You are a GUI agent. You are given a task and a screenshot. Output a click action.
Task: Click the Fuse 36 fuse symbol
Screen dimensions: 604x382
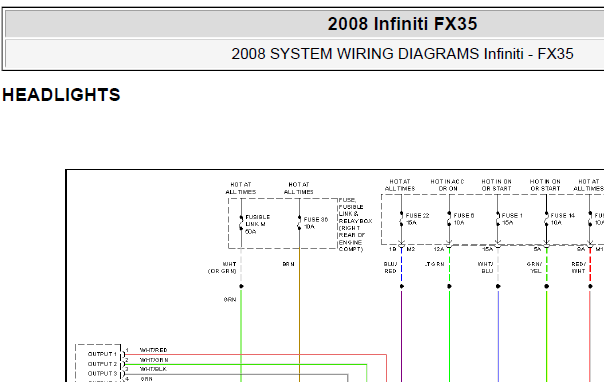299,223
